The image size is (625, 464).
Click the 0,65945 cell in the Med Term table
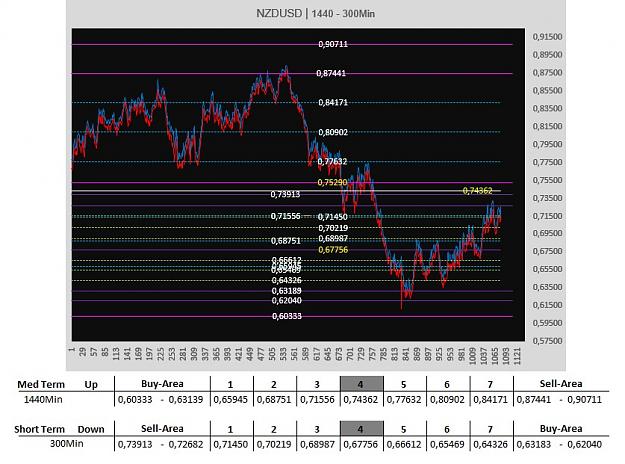click(x=231, y=399)
